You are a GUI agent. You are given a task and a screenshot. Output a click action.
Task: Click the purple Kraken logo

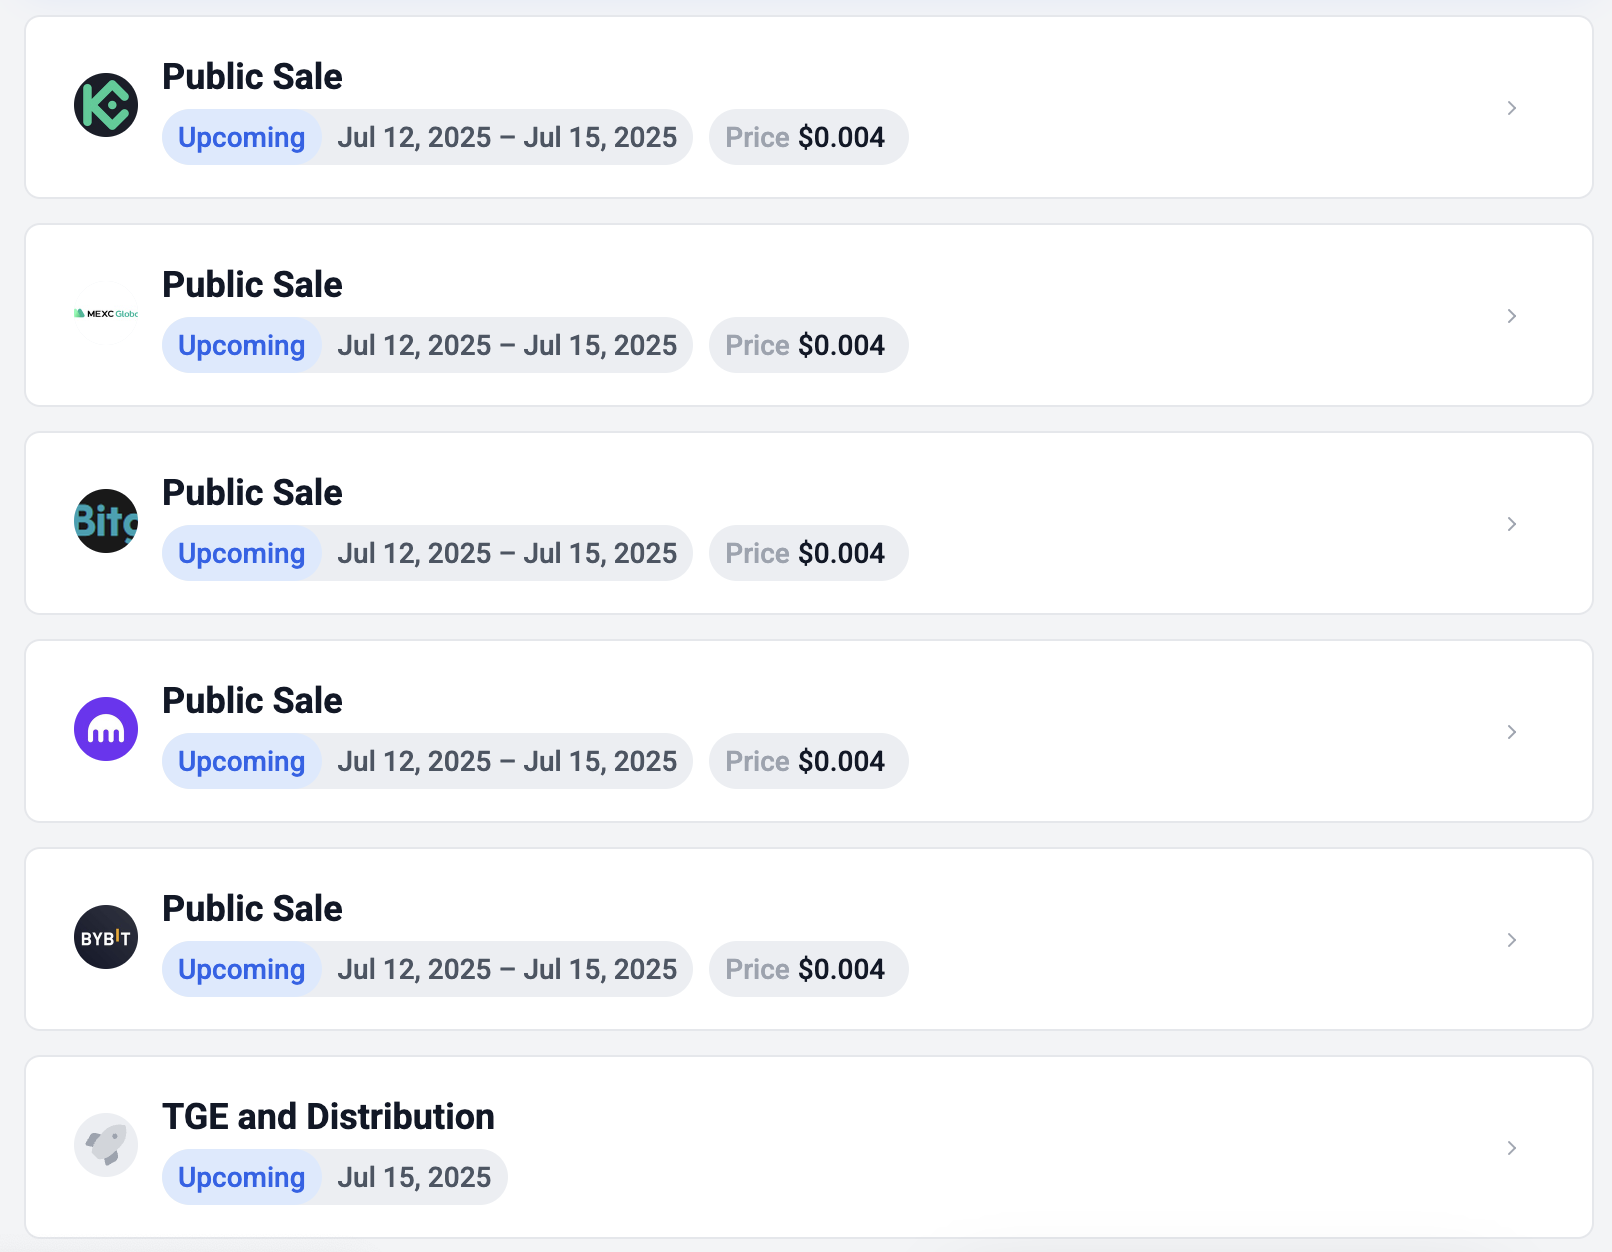[106, 729]
